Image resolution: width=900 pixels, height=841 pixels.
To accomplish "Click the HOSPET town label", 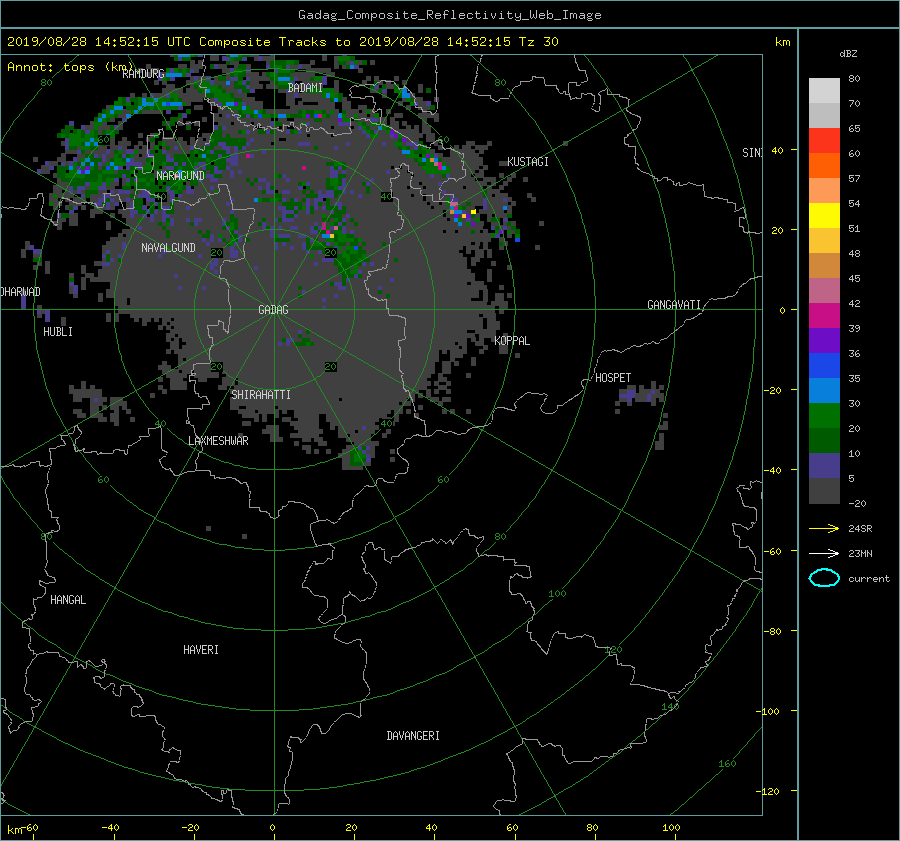I will click(x=613, y=378).
